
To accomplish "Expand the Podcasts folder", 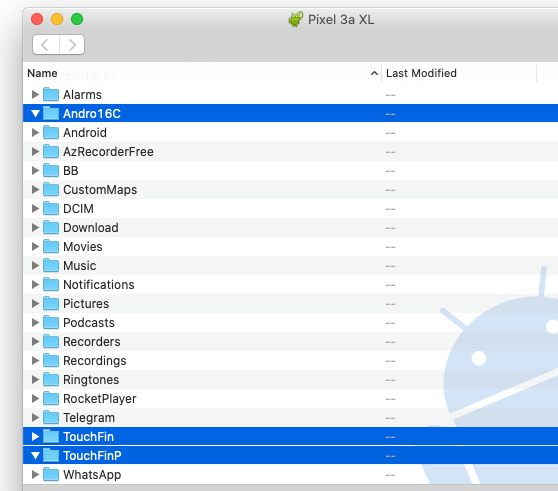I will pos(35,323).
